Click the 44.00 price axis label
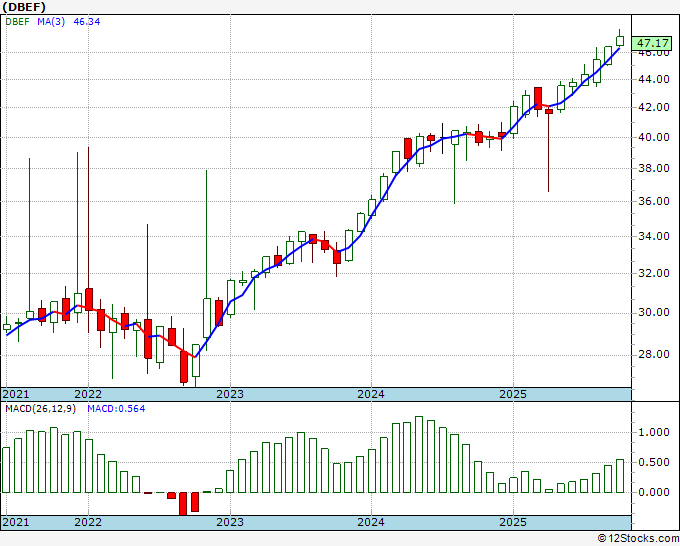 click(654, 79)
